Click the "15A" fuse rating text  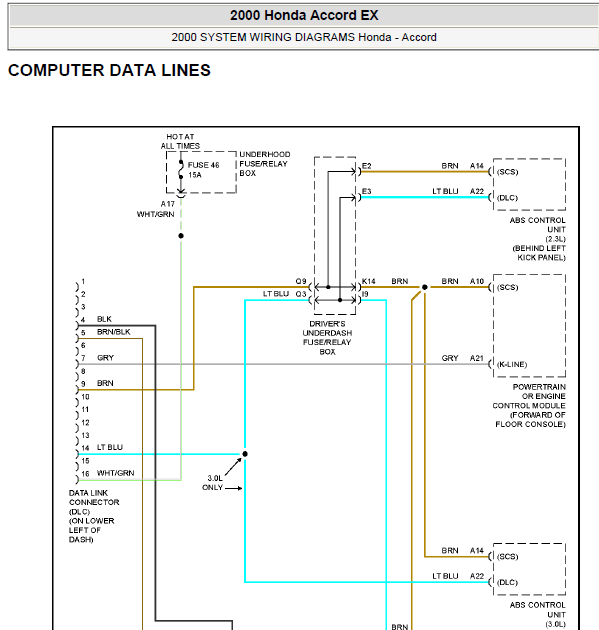(x=195, y=175)
